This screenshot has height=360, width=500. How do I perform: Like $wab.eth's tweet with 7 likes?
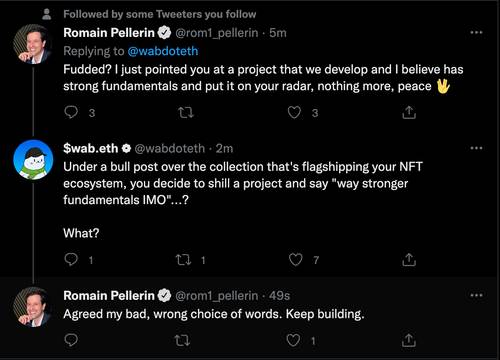tap(295, 259)
